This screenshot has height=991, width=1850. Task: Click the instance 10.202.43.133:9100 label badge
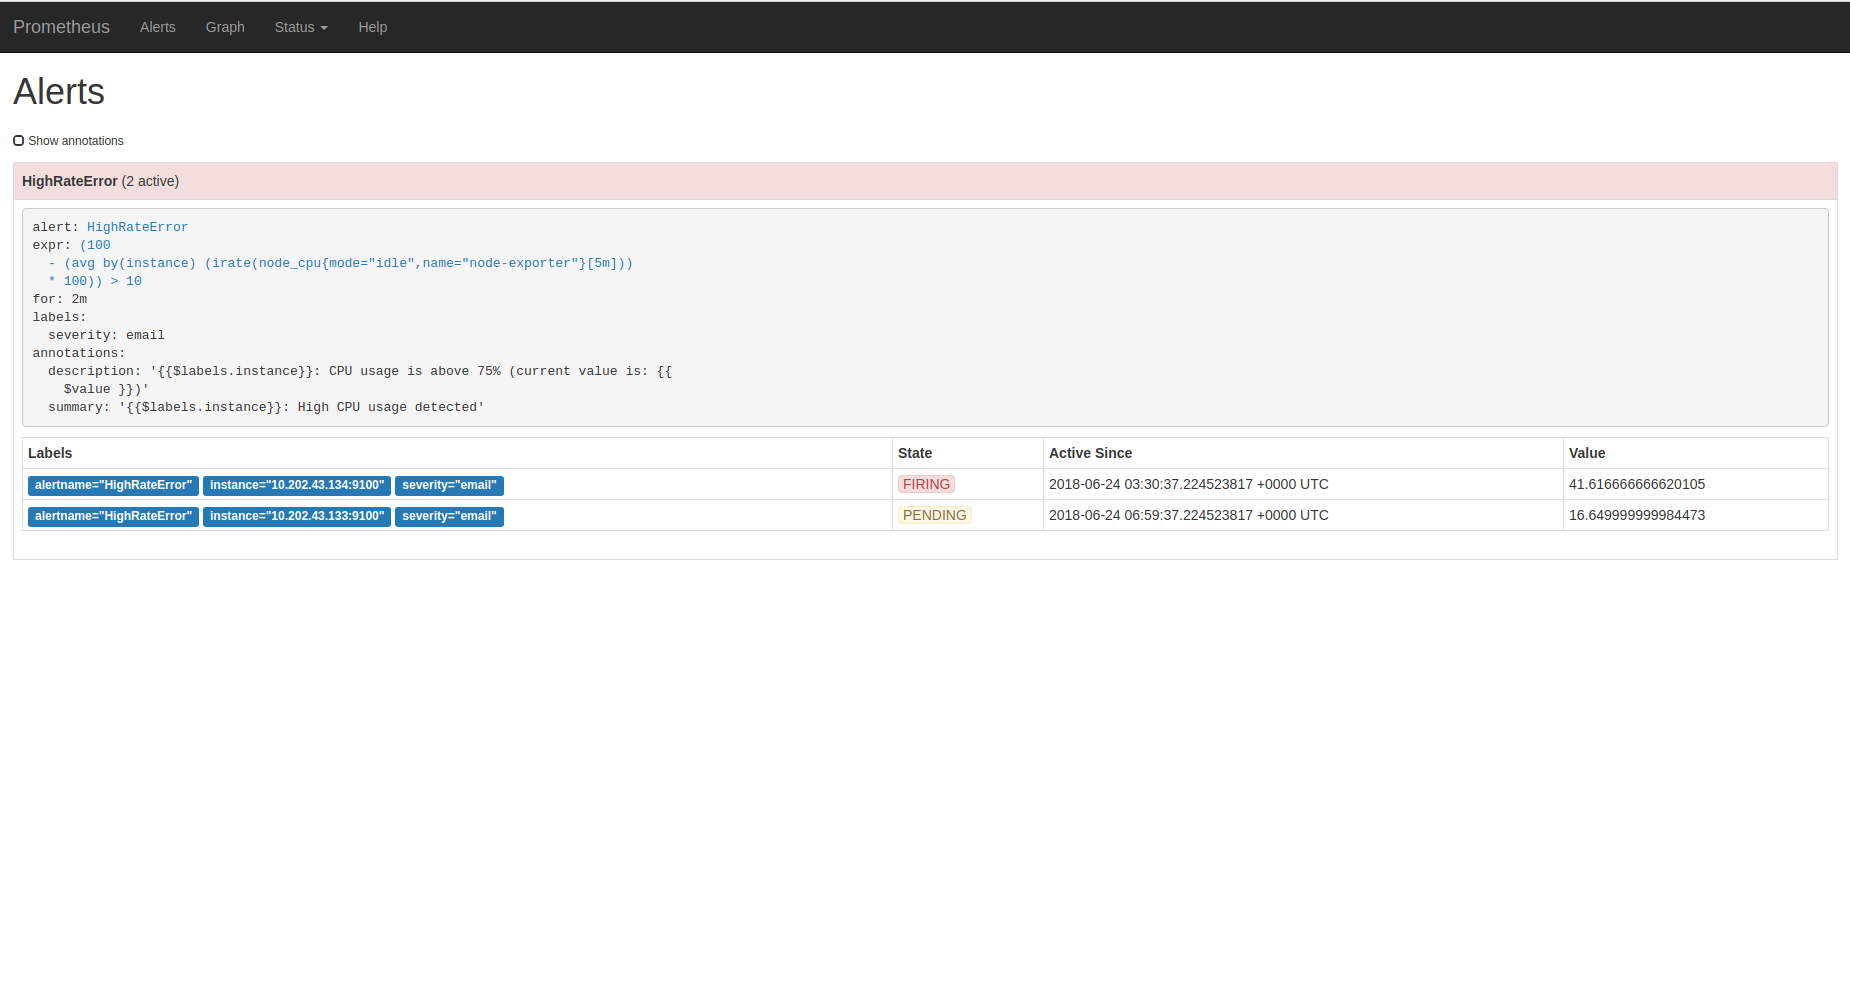[297, 516]
